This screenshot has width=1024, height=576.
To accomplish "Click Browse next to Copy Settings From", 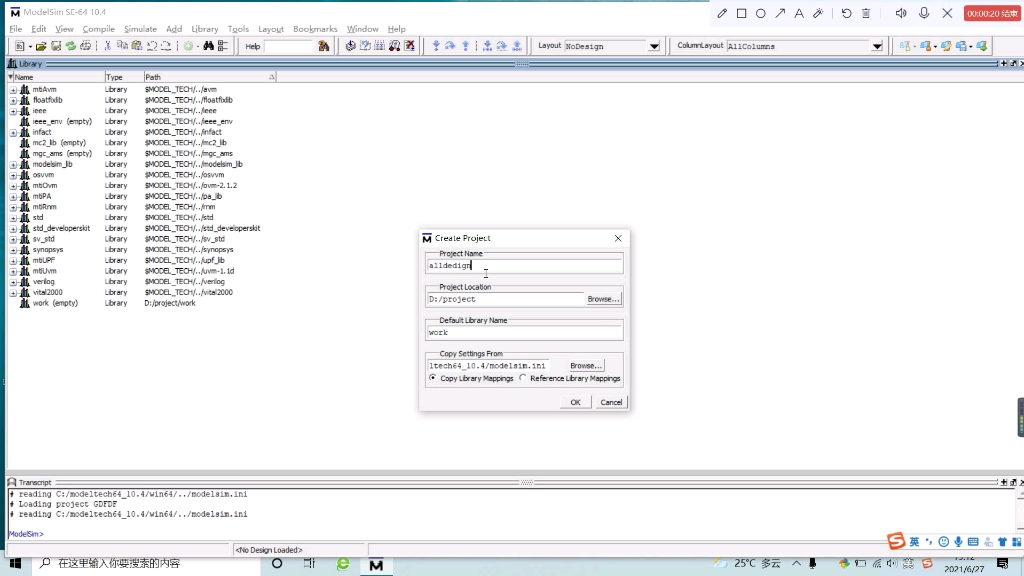I will (586, 366).
